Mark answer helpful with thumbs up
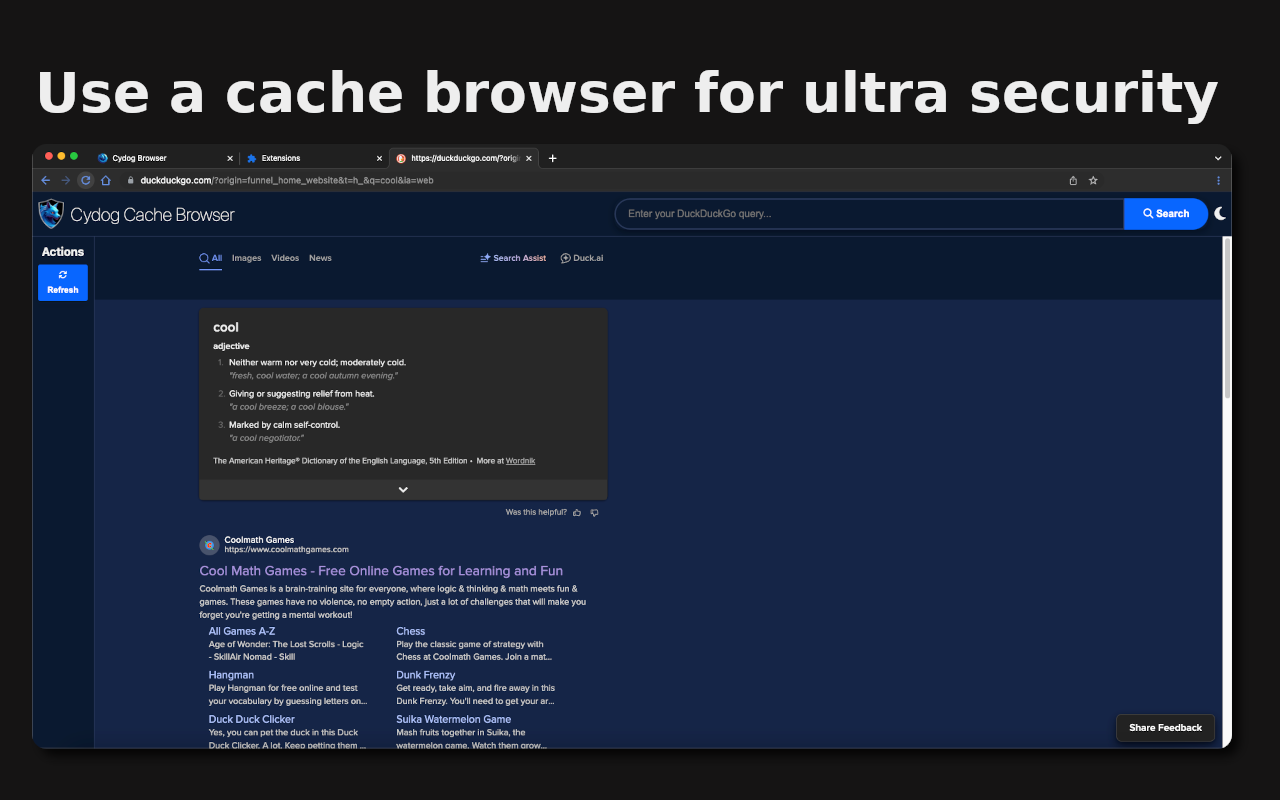This screenshot has width=1280, height=800. [577, 512]
